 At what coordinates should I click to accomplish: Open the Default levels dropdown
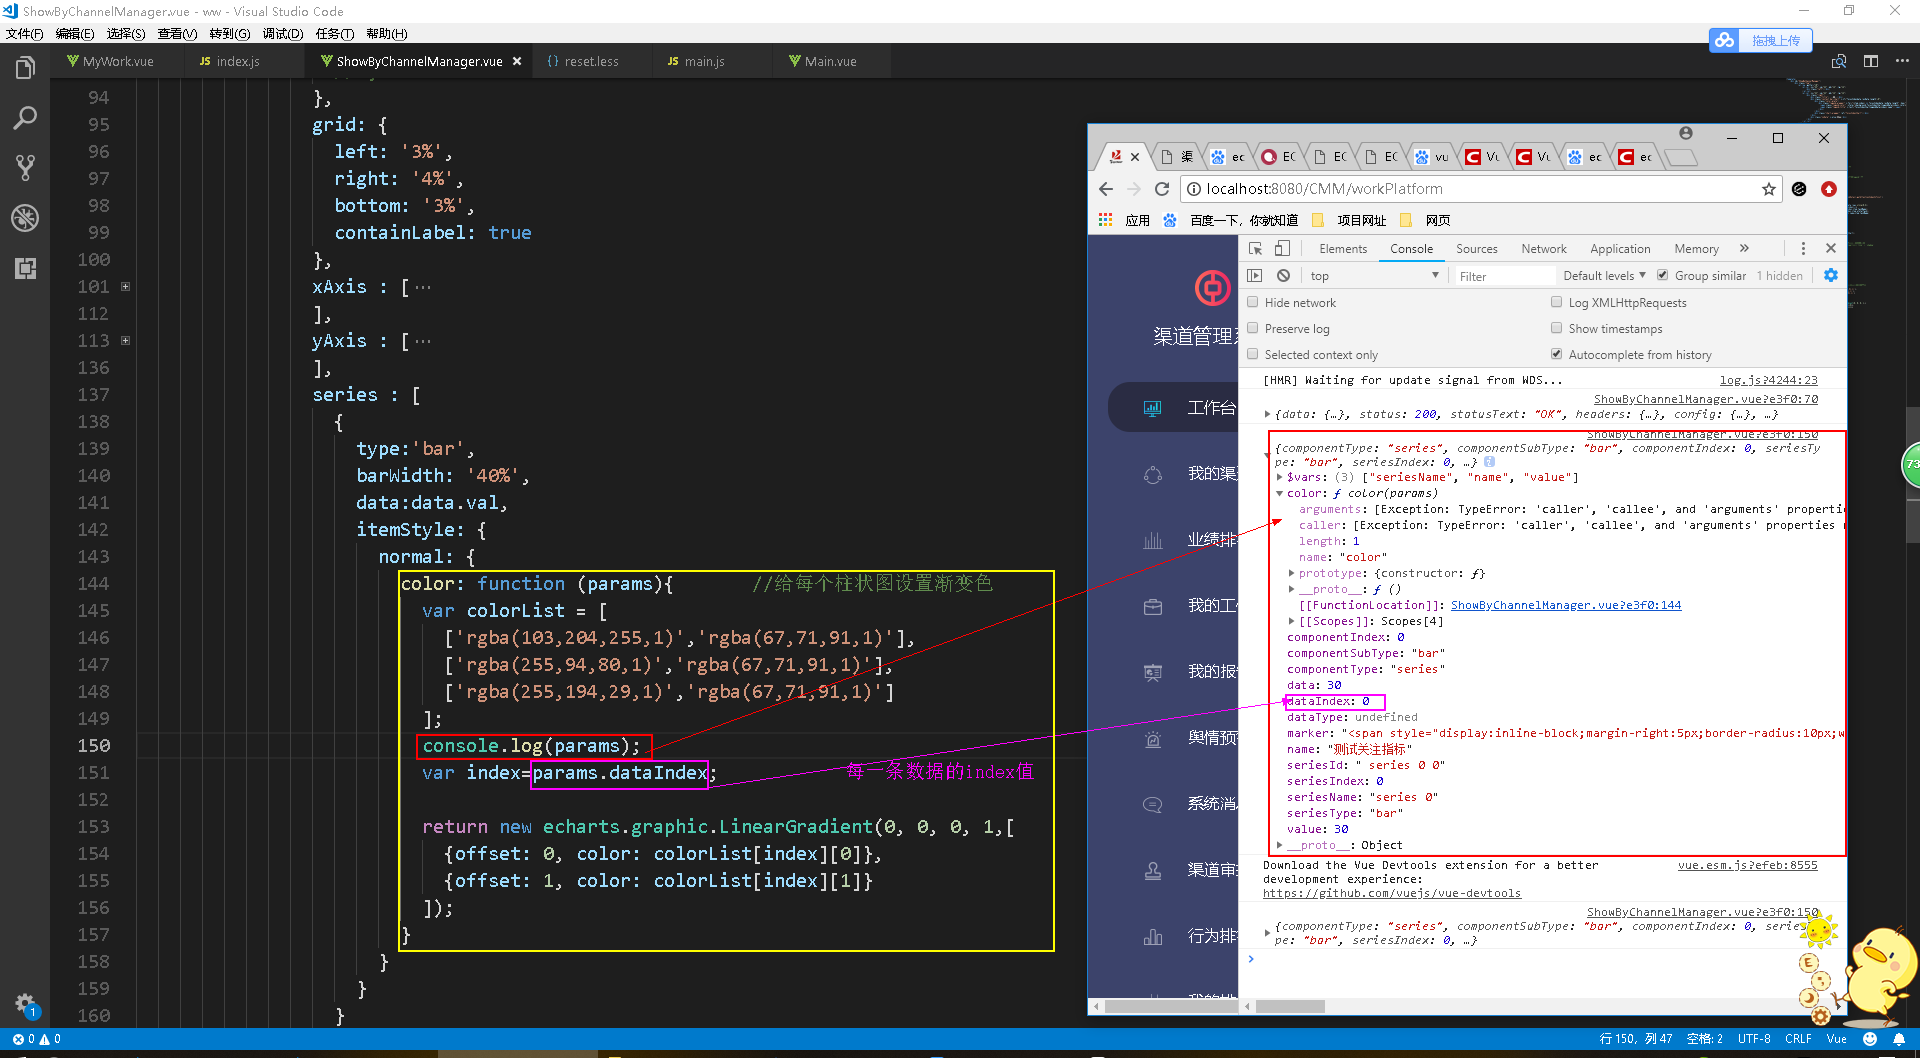pyautogui.click(x=1604, y=276)
